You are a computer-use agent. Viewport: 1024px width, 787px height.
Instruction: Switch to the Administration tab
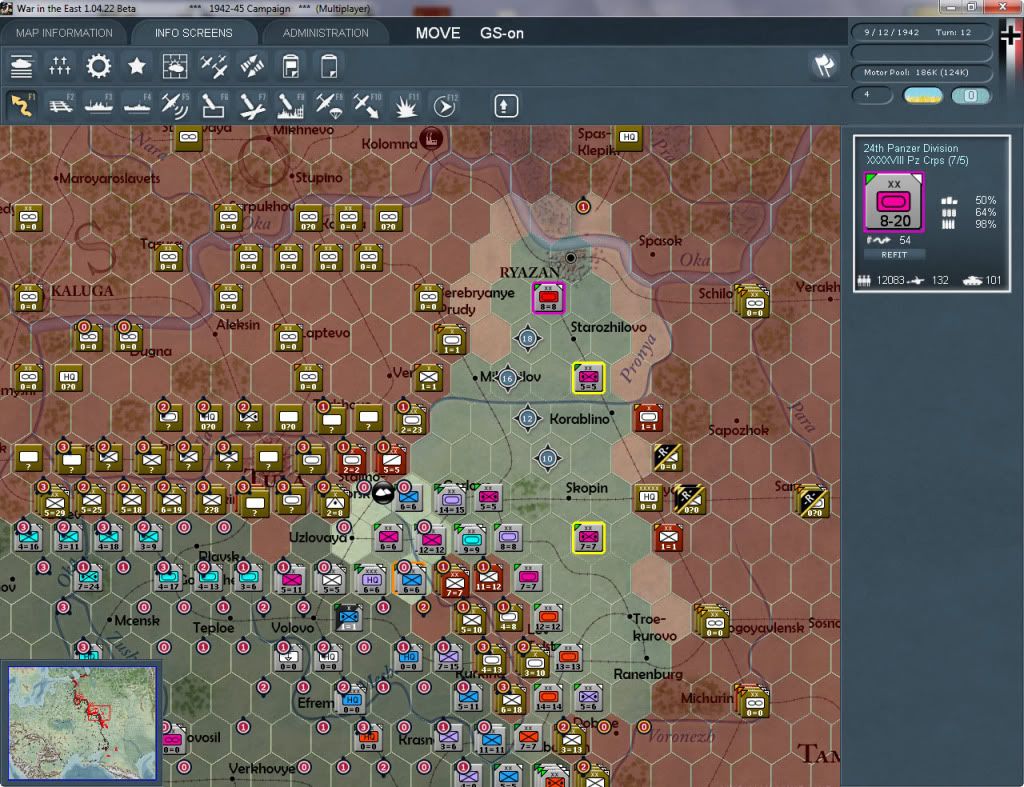pos(325,33)
